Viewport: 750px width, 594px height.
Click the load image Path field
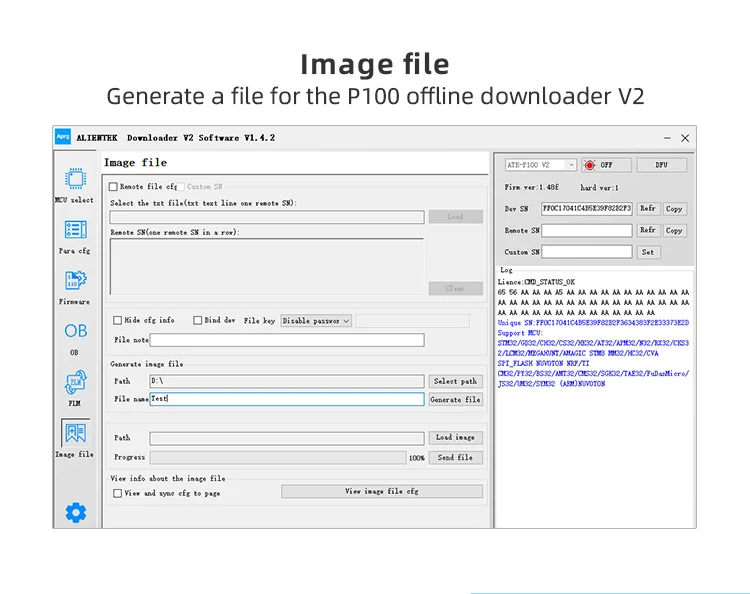(287, 438)
